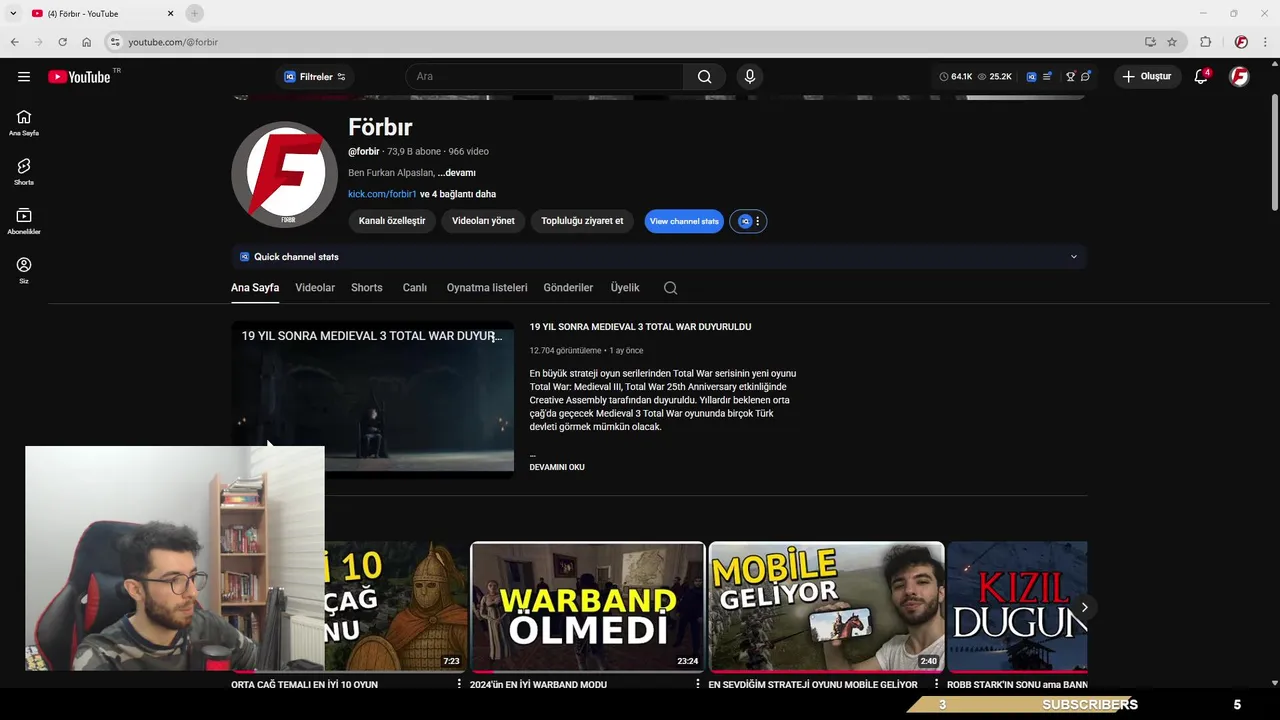Viewport: 1280px width, 720px height.
Task: Open the Chrome profile avatar
Action: 1241,42
